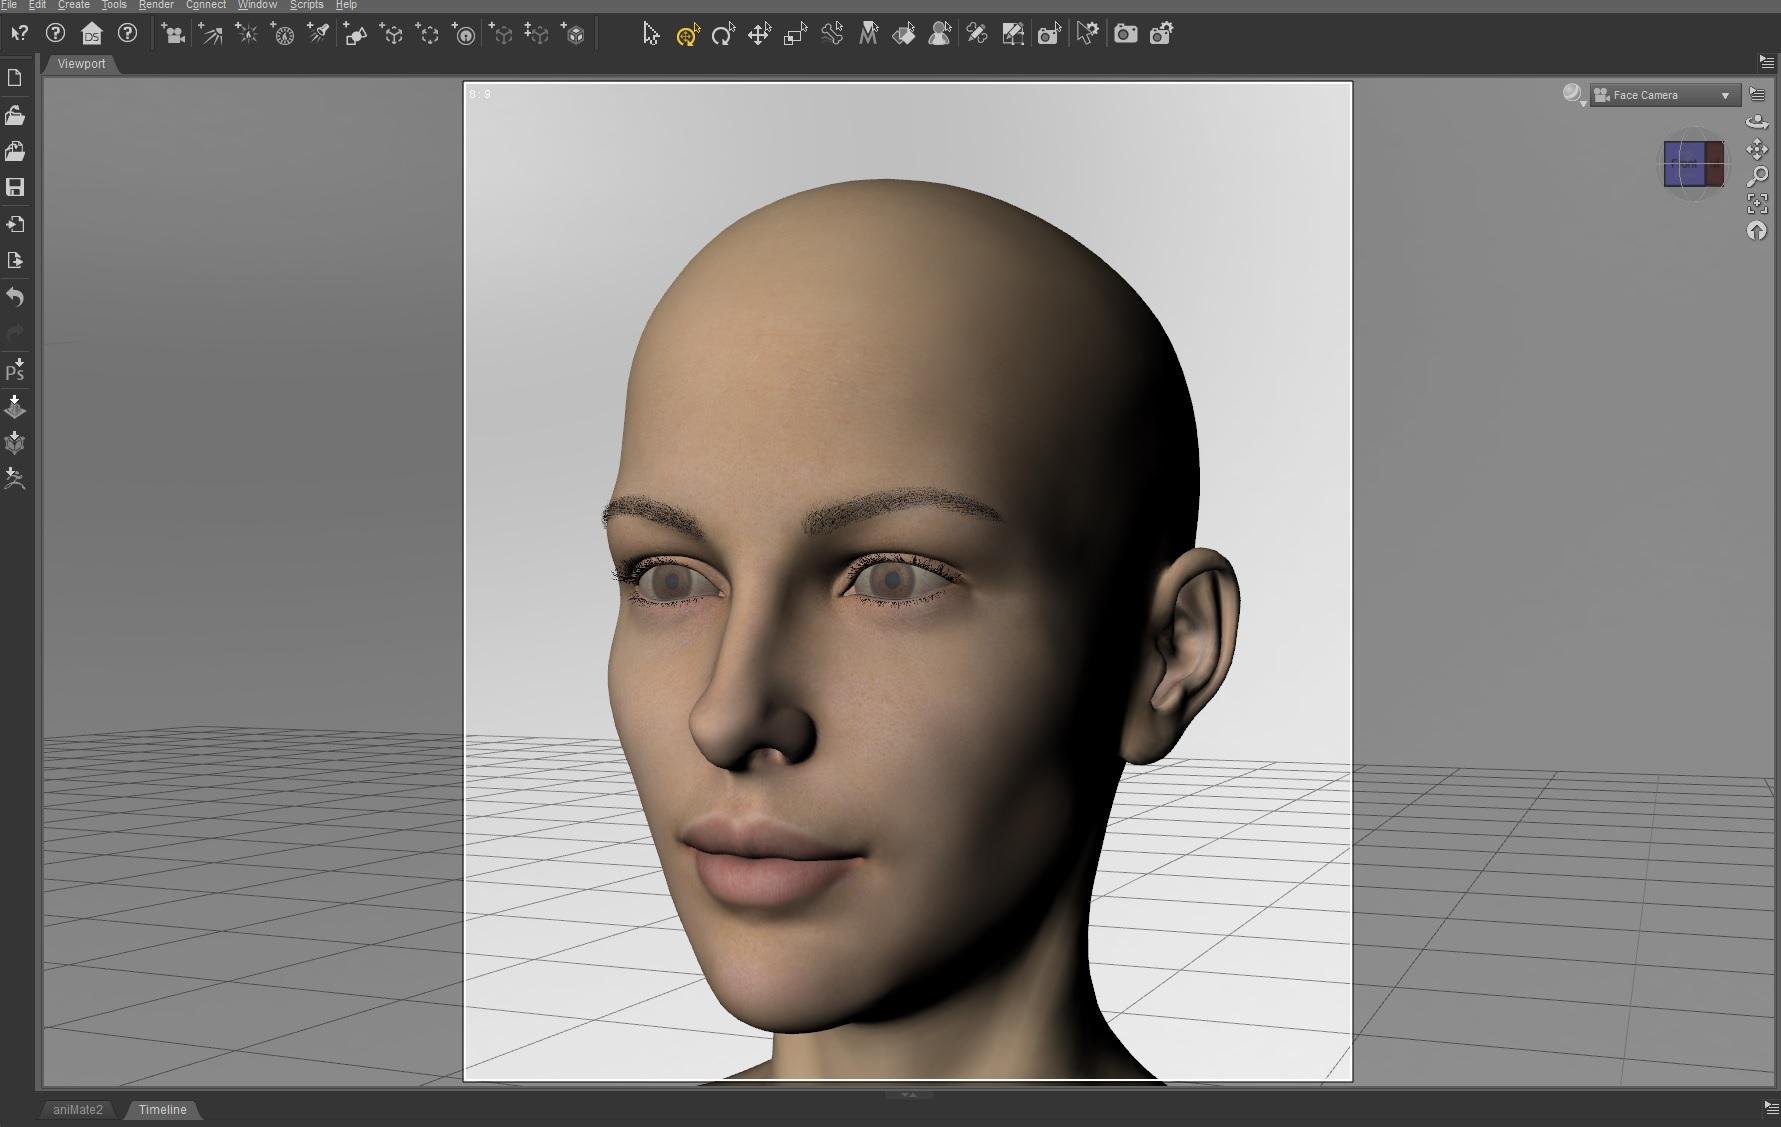
Task: Open the Create menu
Action: tap(74, 5)
